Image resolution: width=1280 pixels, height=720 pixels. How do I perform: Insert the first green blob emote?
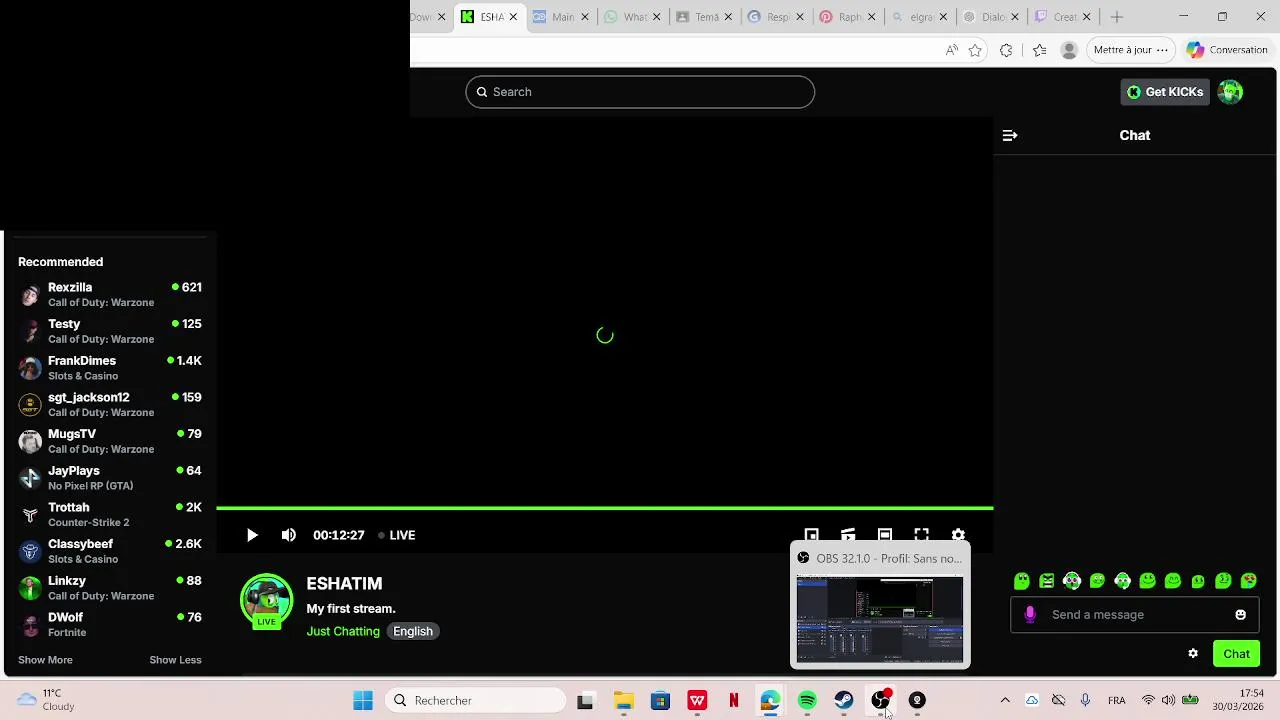click(1021, 581)
